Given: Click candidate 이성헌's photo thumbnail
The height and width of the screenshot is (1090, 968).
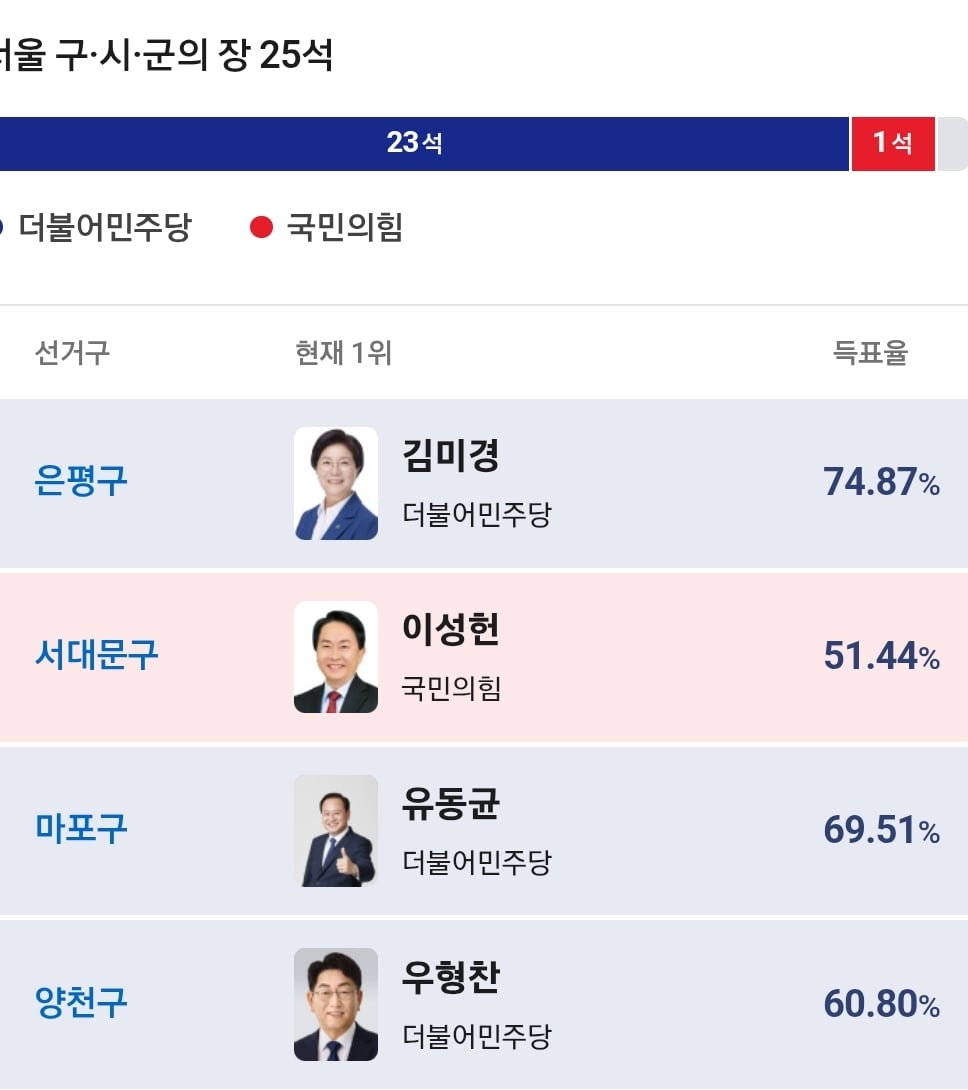Looking at the screenshot, I should pyautogui.click(x=336, y=657).
